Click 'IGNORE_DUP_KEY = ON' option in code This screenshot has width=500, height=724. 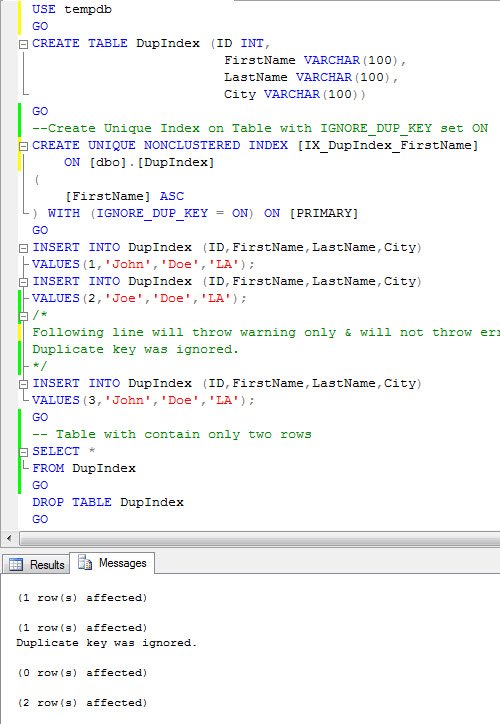[x=172, y=213]
